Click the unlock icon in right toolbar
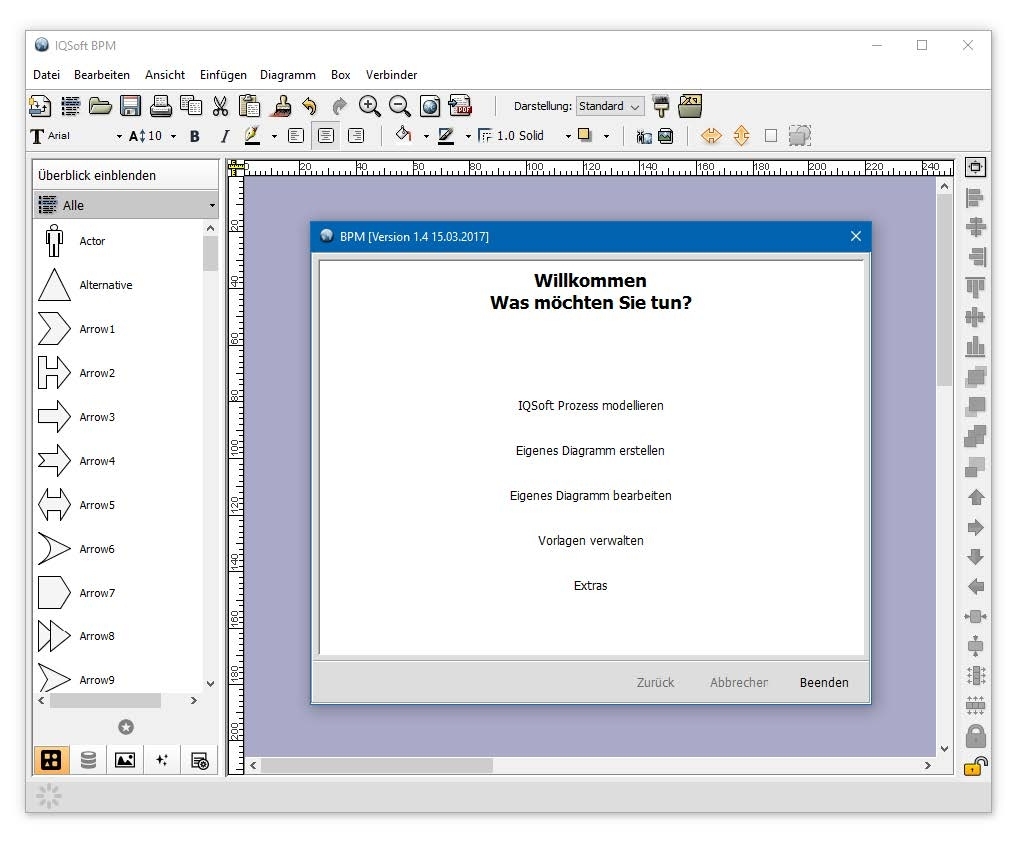The width and height of the screenshot is (1025, 842). (975, 766)
